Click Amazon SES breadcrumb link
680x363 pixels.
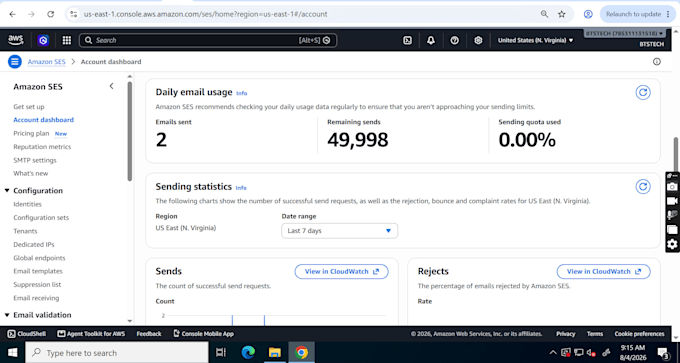point(46,62)
